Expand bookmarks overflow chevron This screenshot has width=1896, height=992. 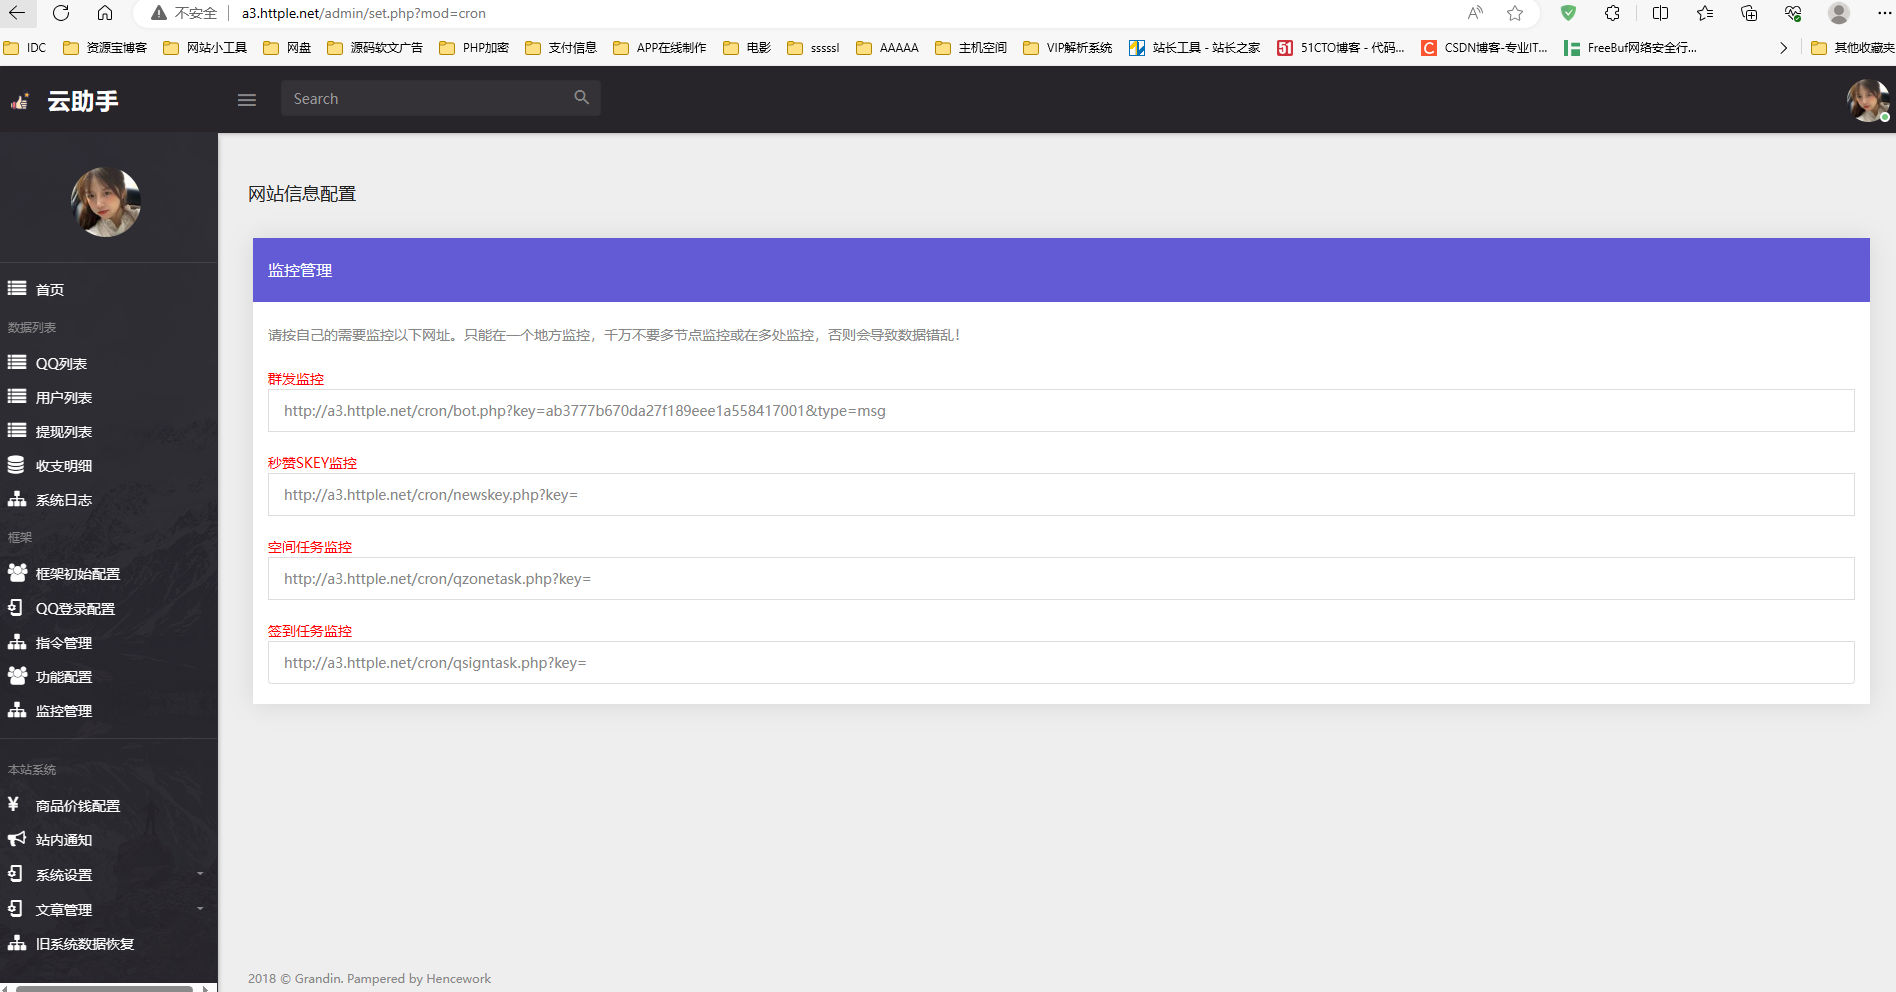1783,47
